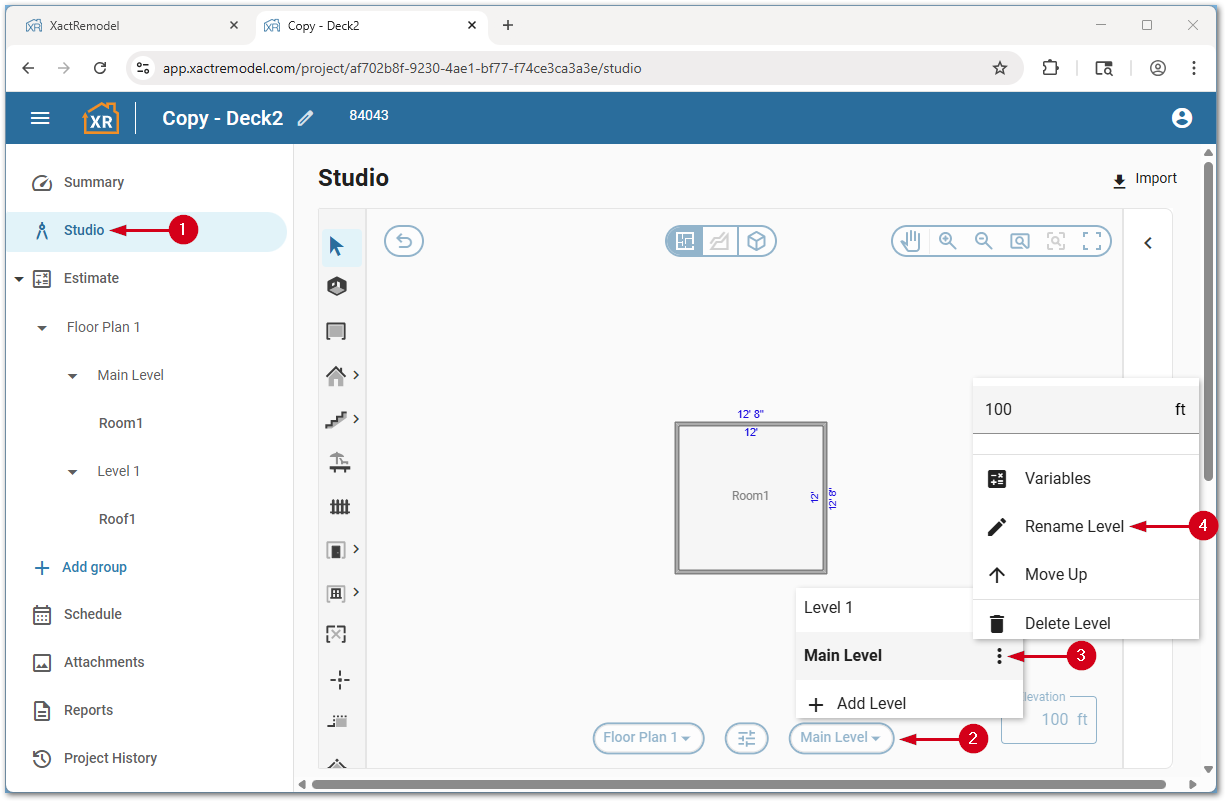Image resolution: width=1226 pixels, height=802 pixels.
Task: Select the arrow pointer tool
Action: tap(337, 246)
